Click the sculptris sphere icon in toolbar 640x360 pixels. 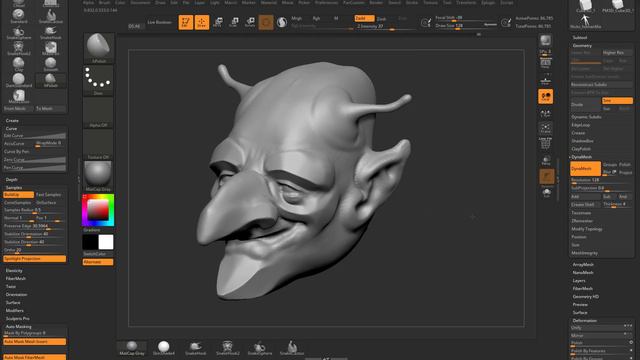pyautogui.click(x=282, y=22)
